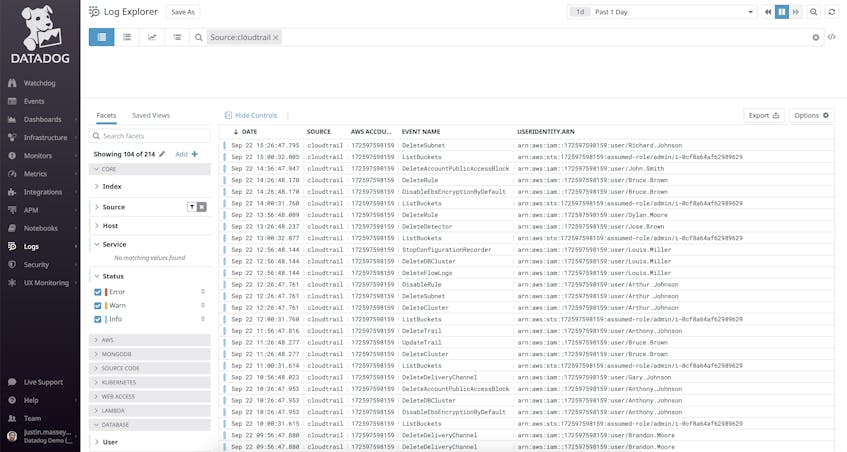847x452 pixels.
Task: Click the Export button
Action: [x=763, y=116]
